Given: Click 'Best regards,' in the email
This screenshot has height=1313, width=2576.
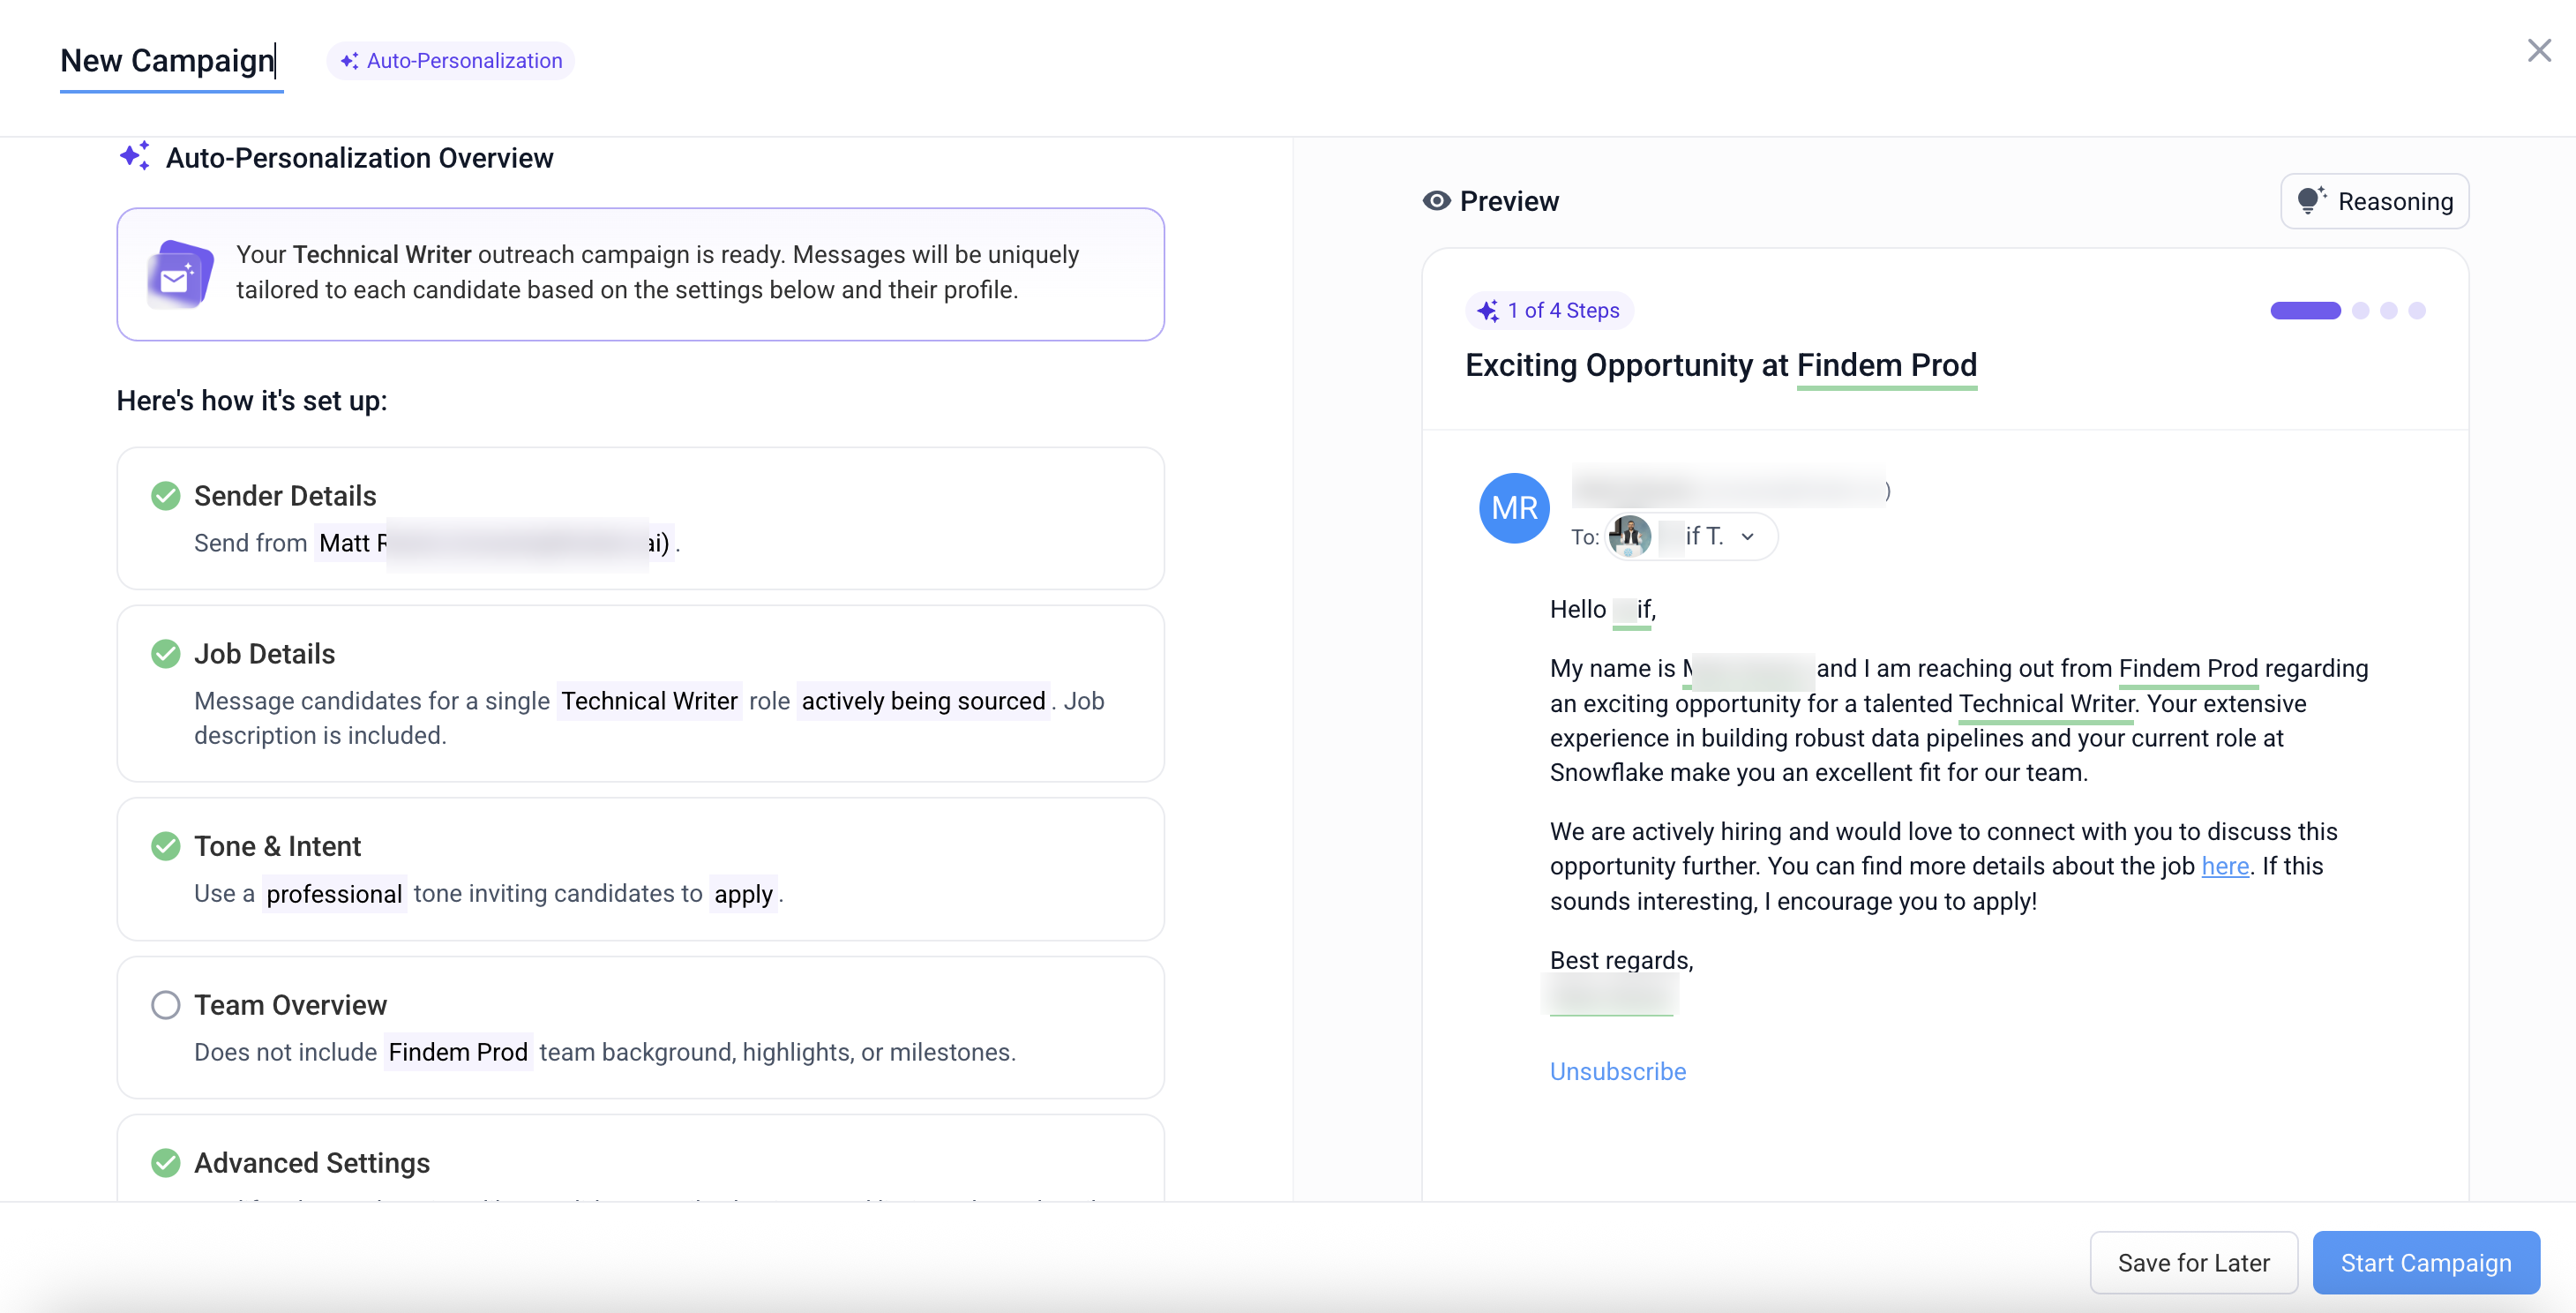Looking at the screenshot, I should click(1622, 960).
